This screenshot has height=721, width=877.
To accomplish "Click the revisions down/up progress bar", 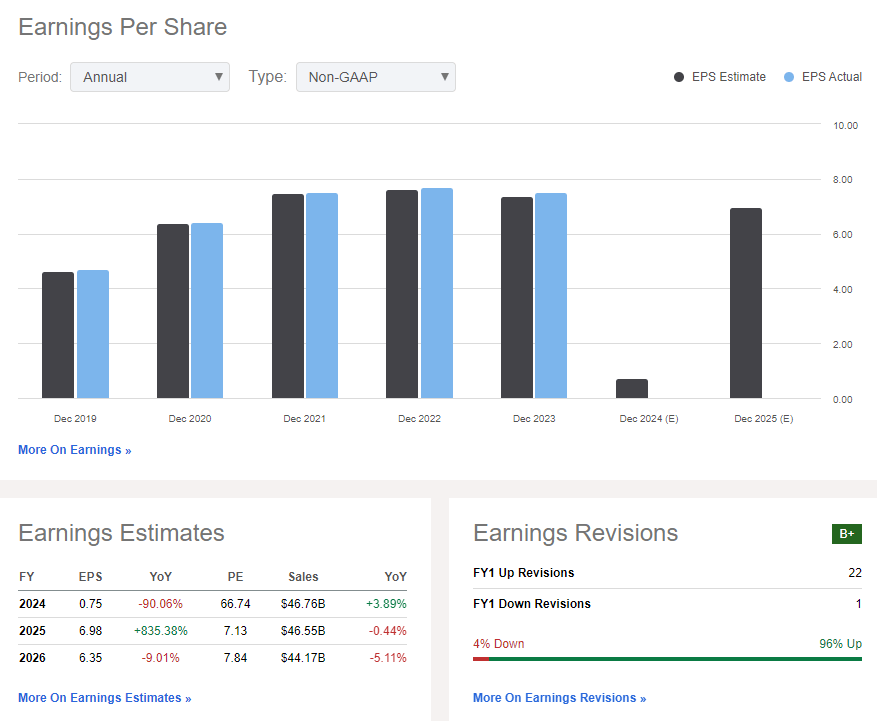I will (x=667, y=659).
